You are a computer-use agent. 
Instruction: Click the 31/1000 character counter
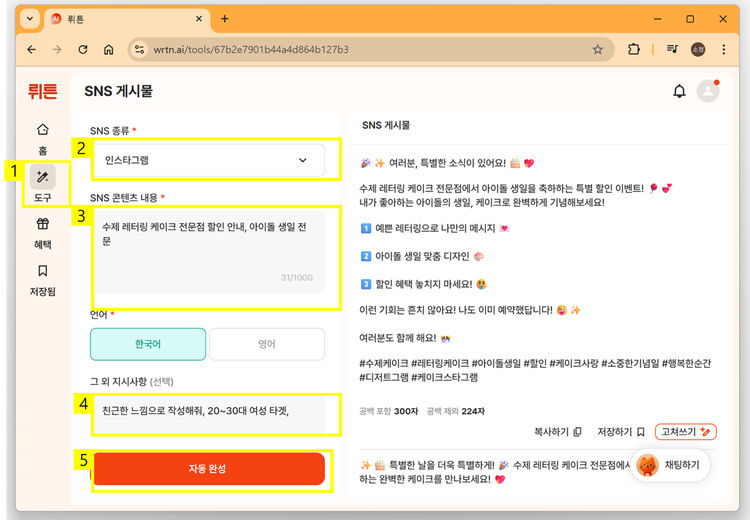coord(297,277)
